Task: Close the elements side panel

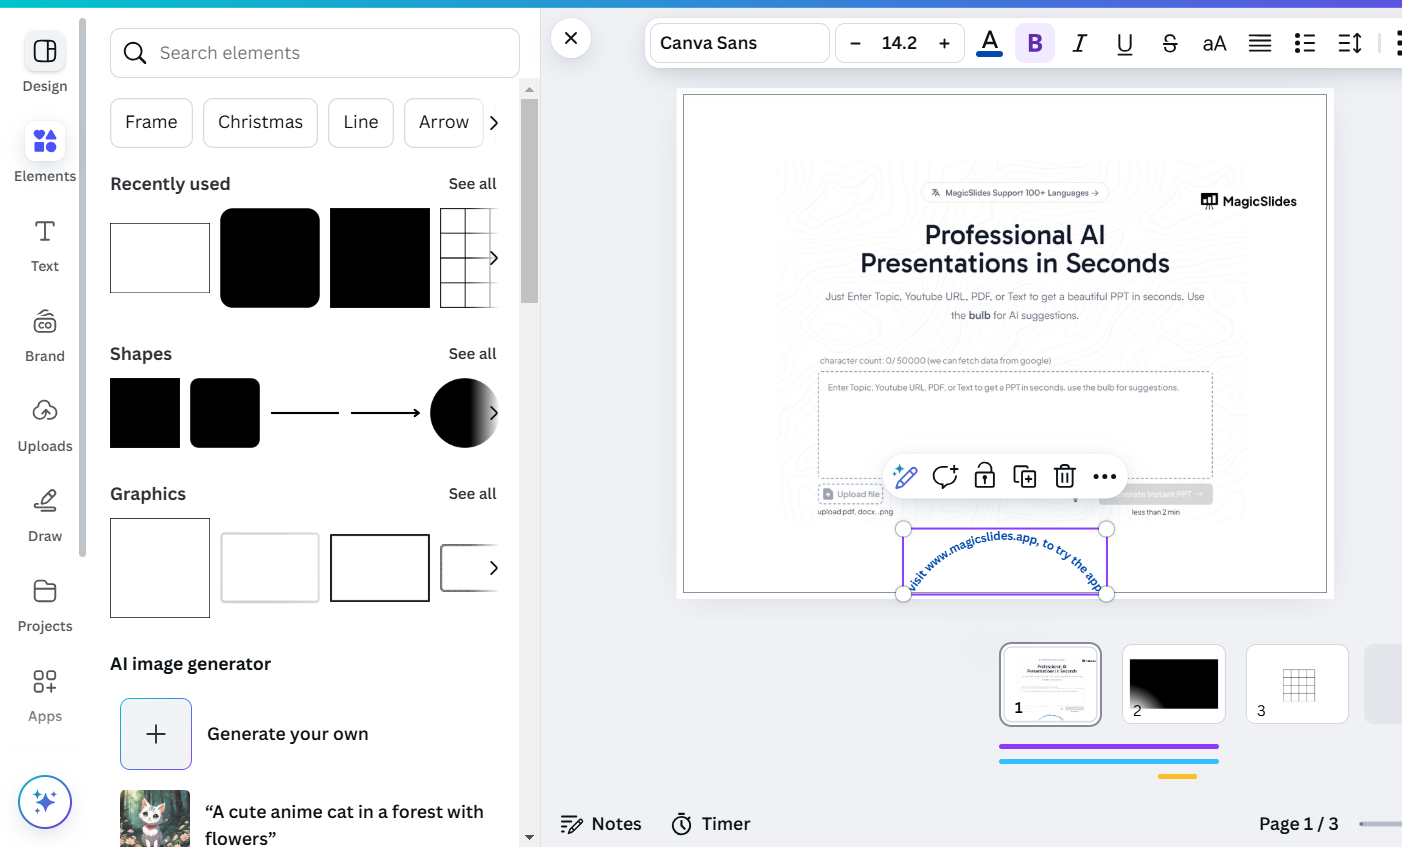Action: point(571,38)
